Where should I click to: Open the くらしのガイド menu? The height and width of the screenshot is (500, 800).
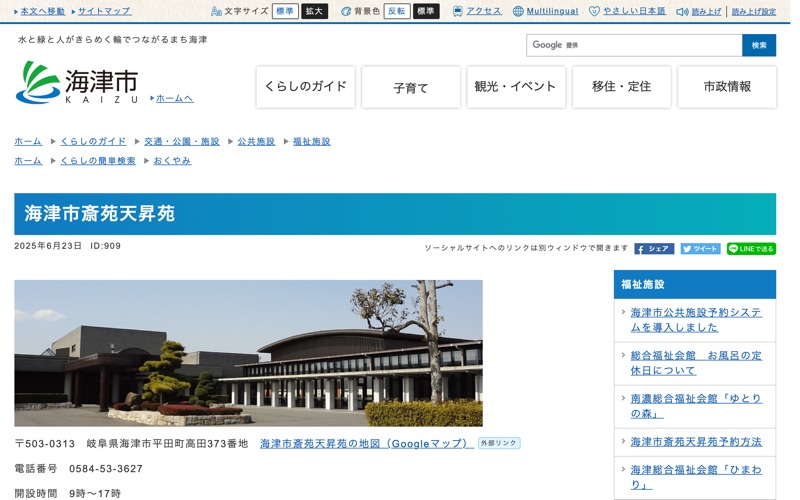(x=306, y=87)
